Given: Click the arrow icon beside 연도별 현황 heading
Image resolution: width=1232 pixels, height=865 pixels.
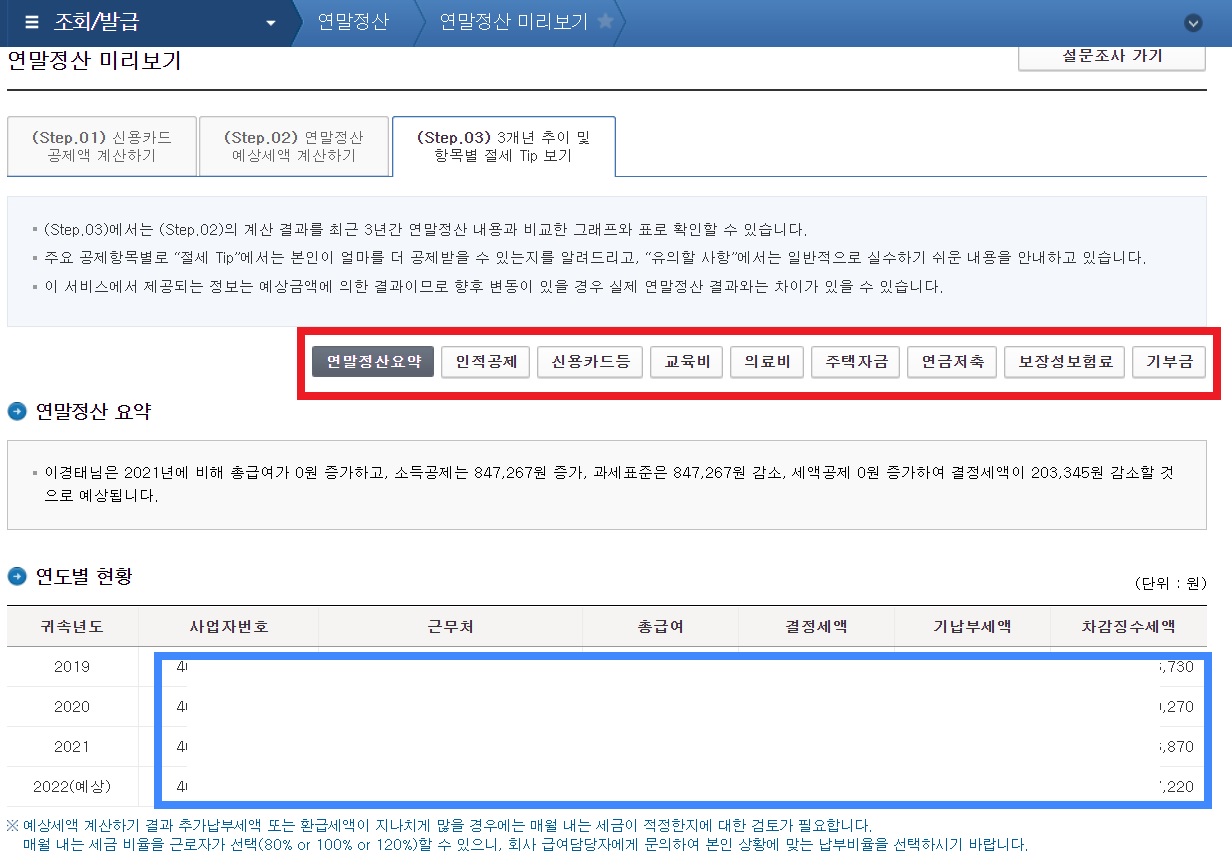Looking at the screenshot, I should (17, 577).
